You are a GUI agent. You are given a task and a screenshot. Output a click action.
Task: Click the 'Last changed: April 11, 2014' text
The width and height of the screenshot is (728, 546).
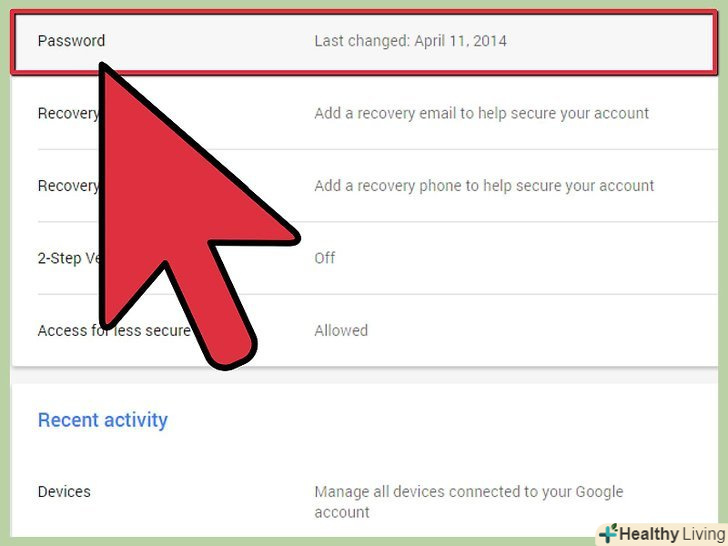click(x=410, y=41)
